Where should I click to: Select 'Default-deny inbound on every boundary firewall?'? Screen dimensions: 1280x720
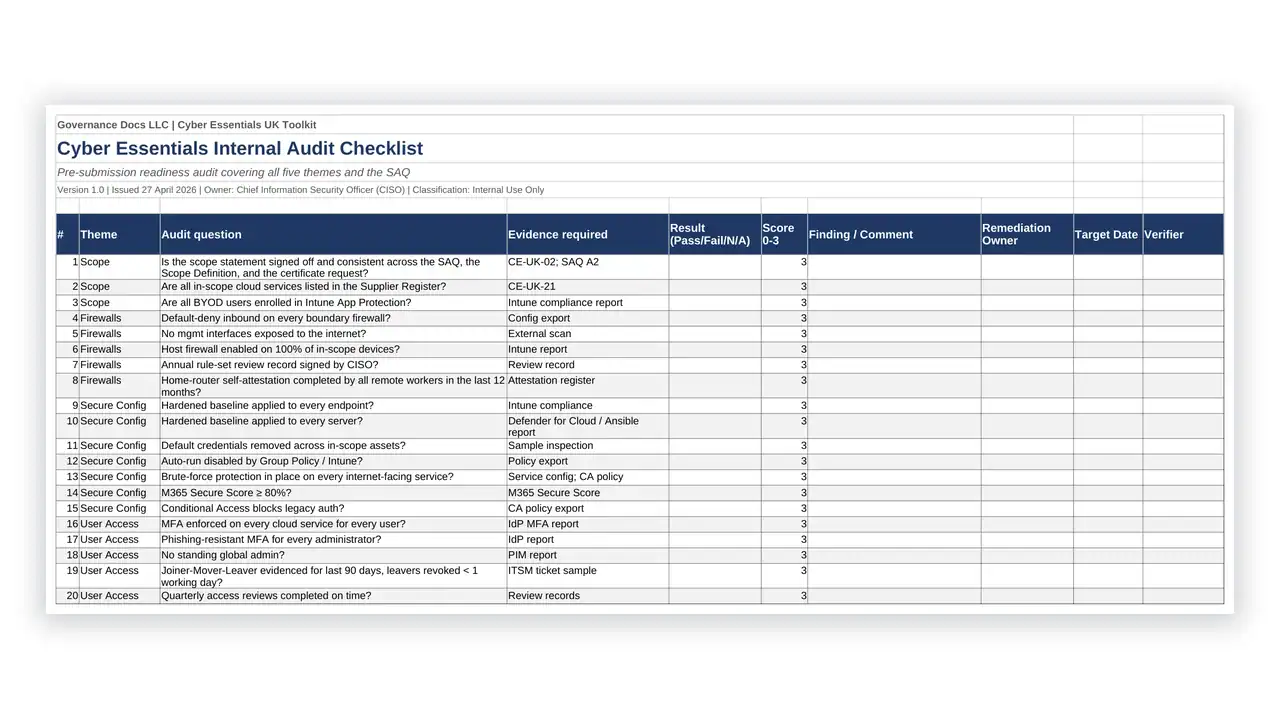333,319
